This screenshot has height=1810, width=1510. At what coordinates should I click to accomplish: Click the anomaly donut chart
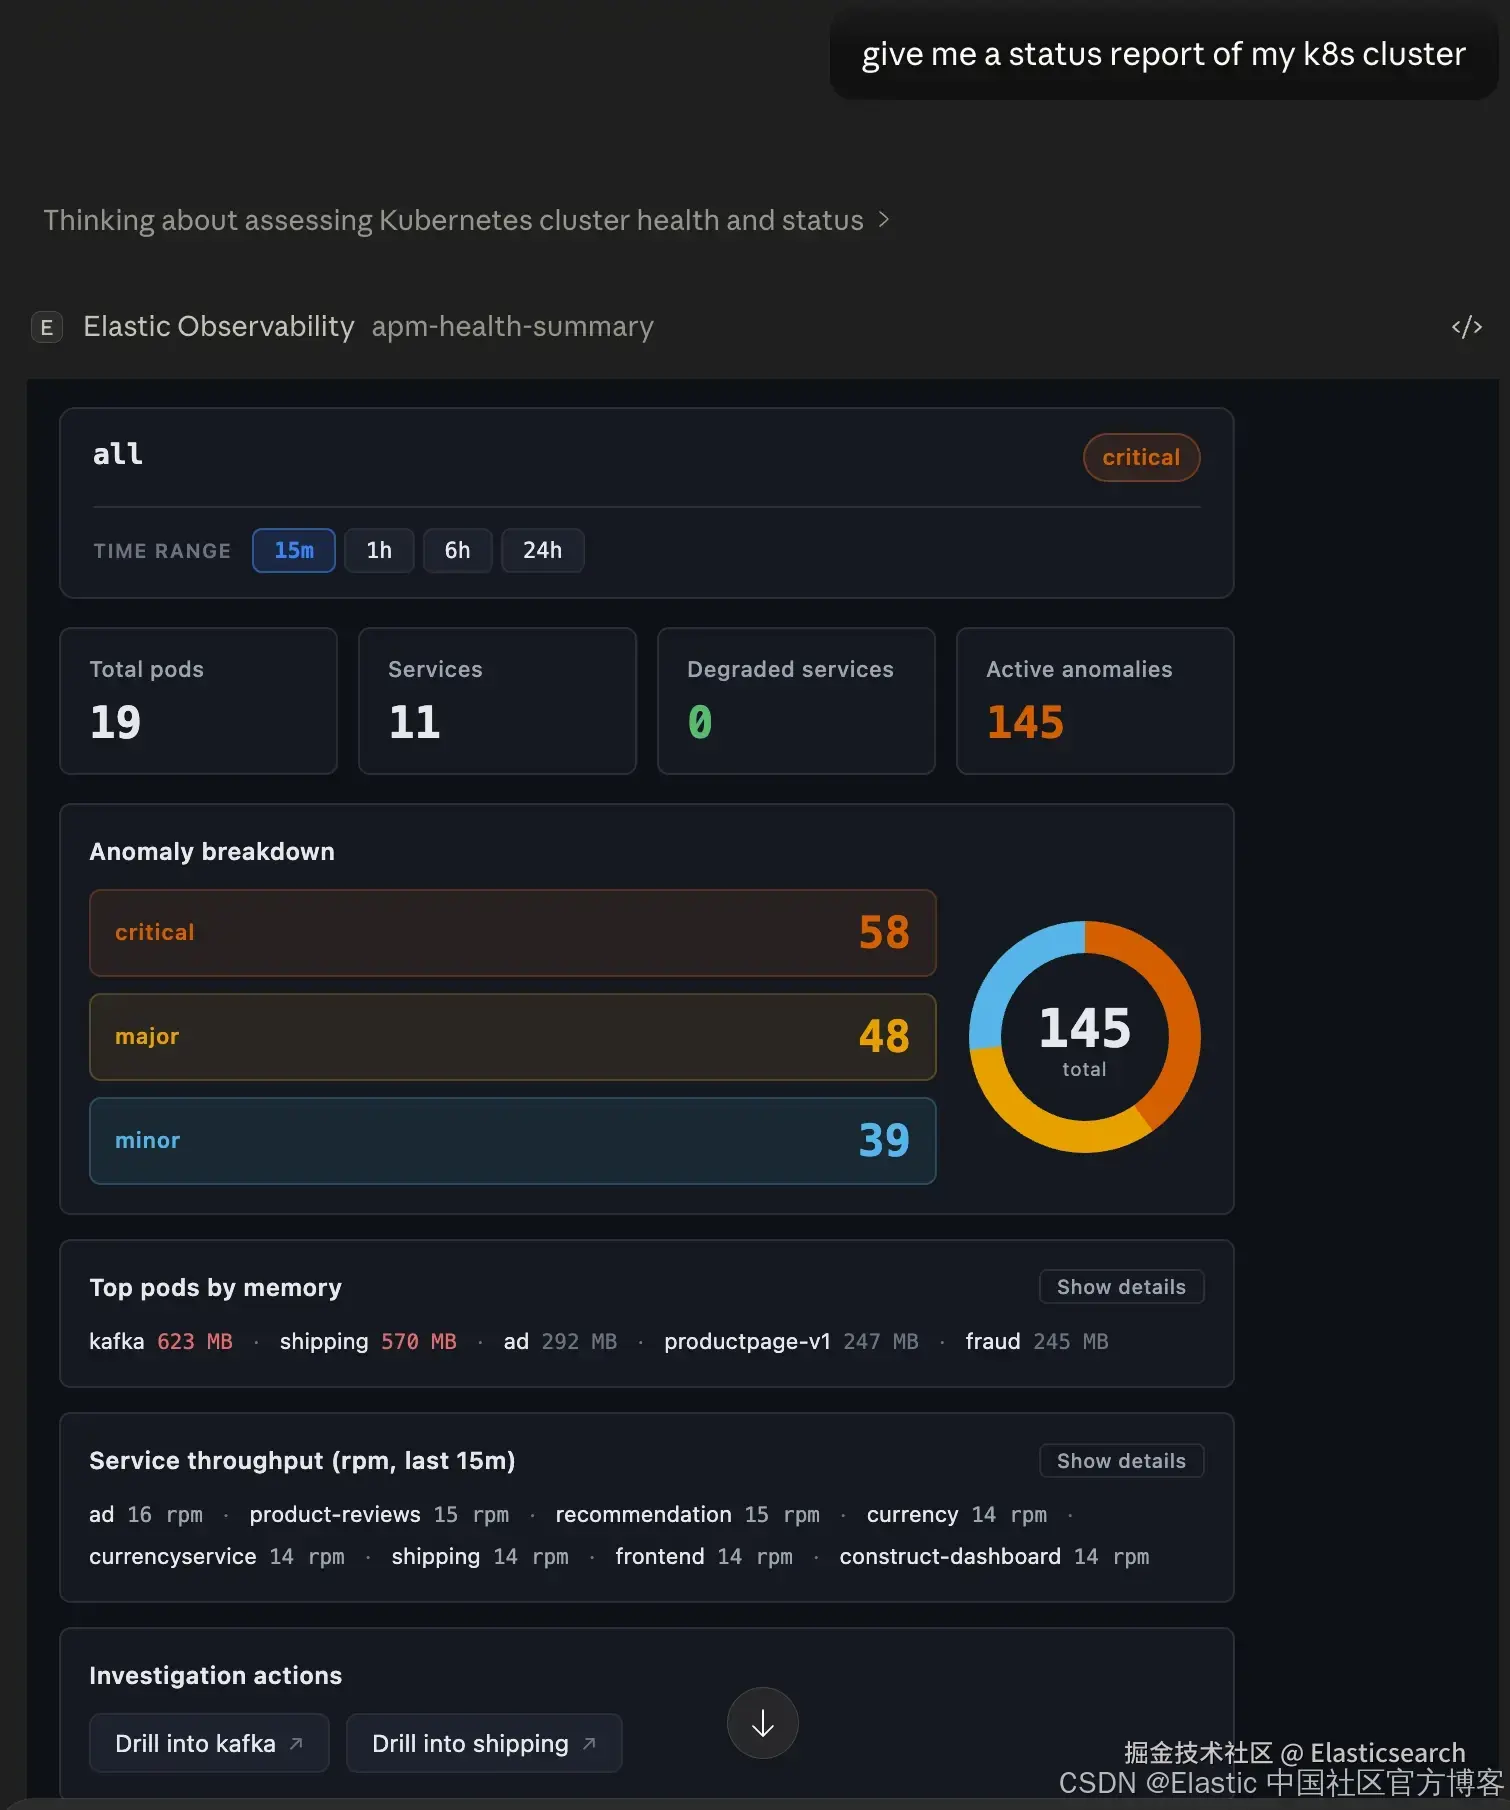click(1085, 1037)
